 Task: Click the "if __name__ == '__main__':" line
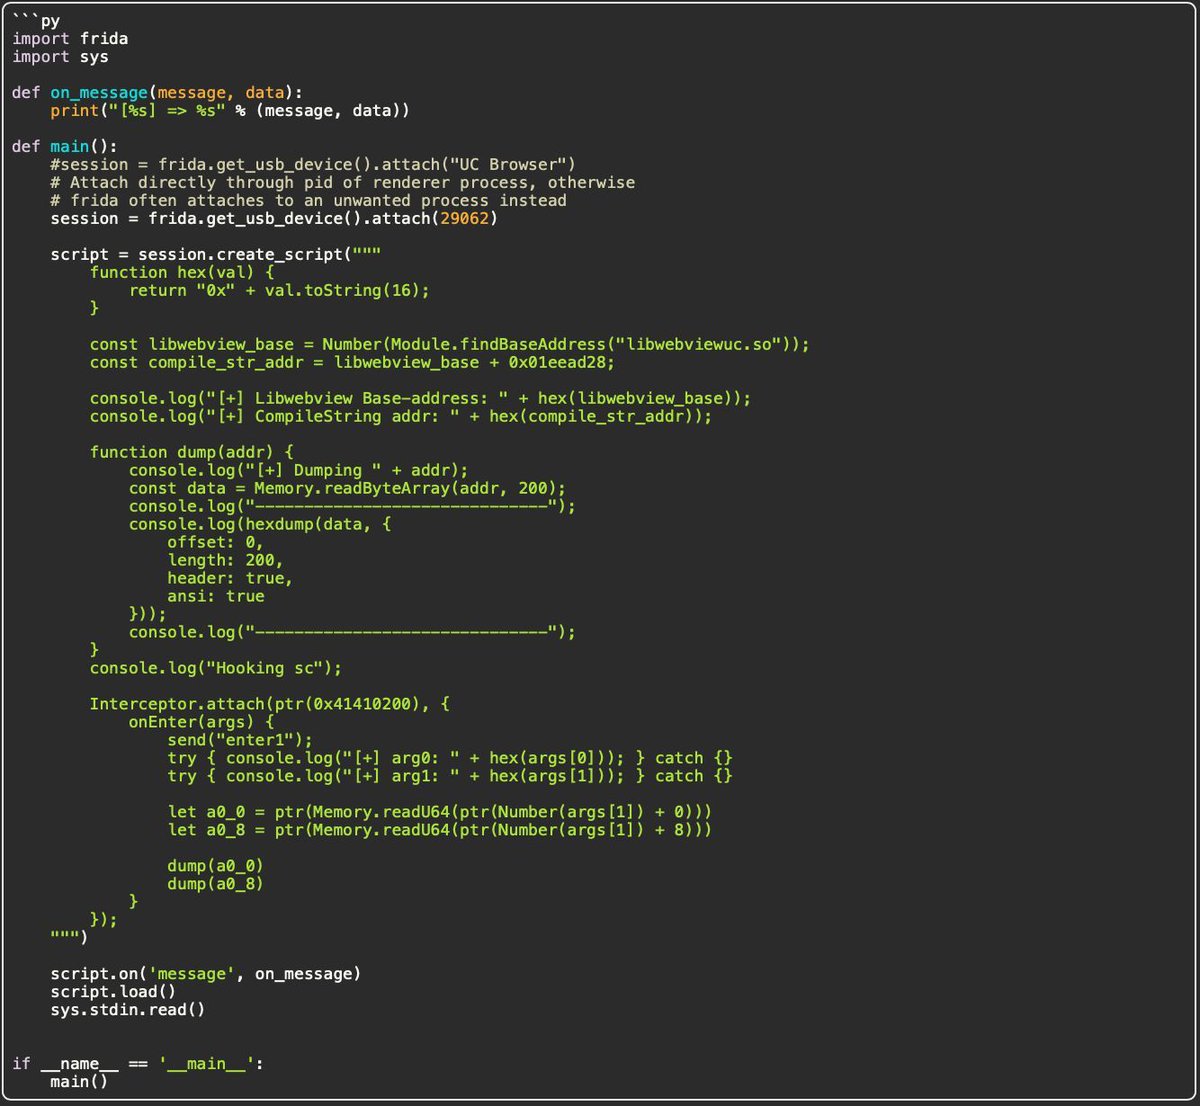point(138,1064)
